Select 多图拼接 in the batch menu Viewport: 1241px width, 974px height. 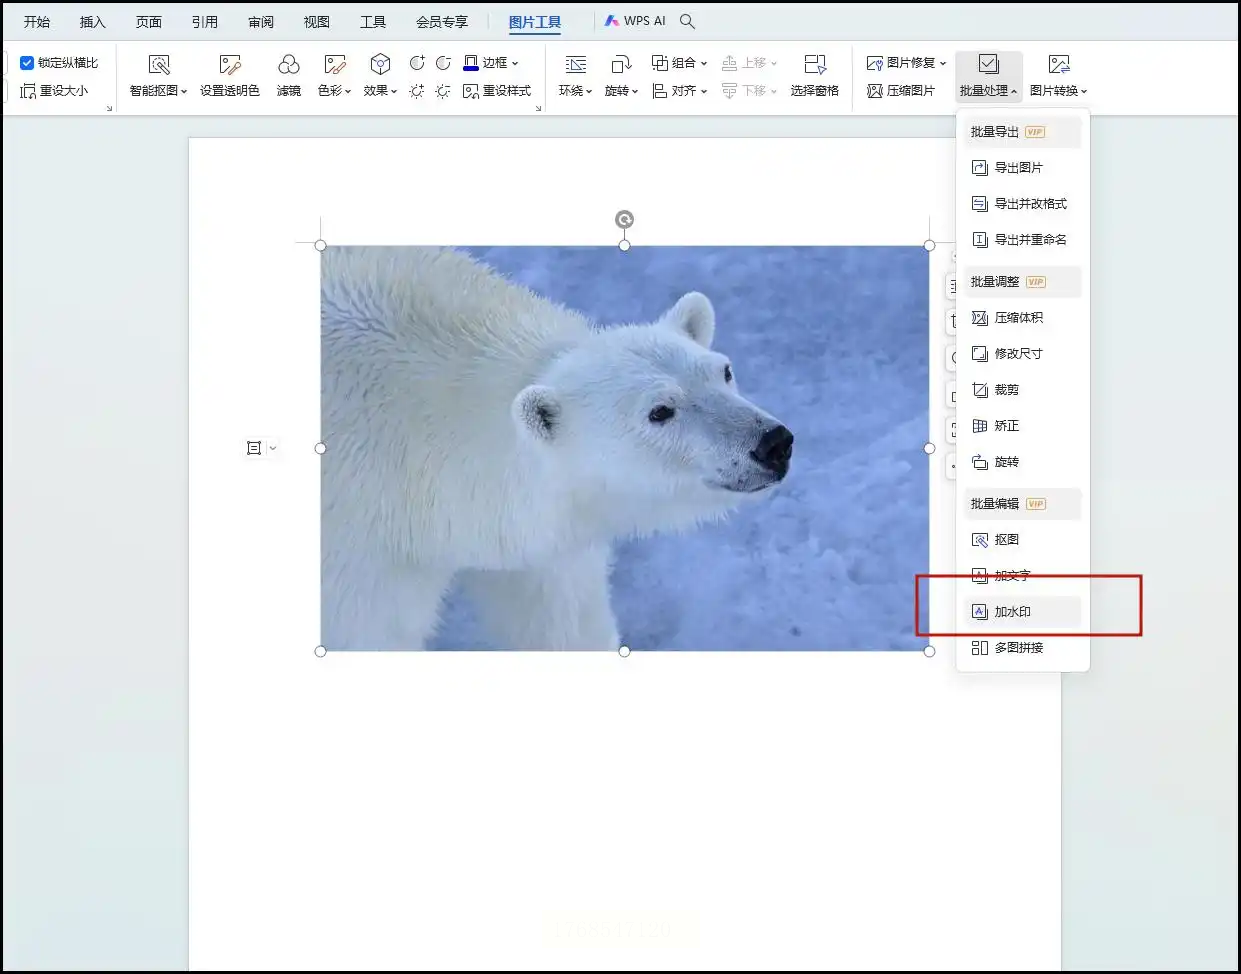point(1018,648)
